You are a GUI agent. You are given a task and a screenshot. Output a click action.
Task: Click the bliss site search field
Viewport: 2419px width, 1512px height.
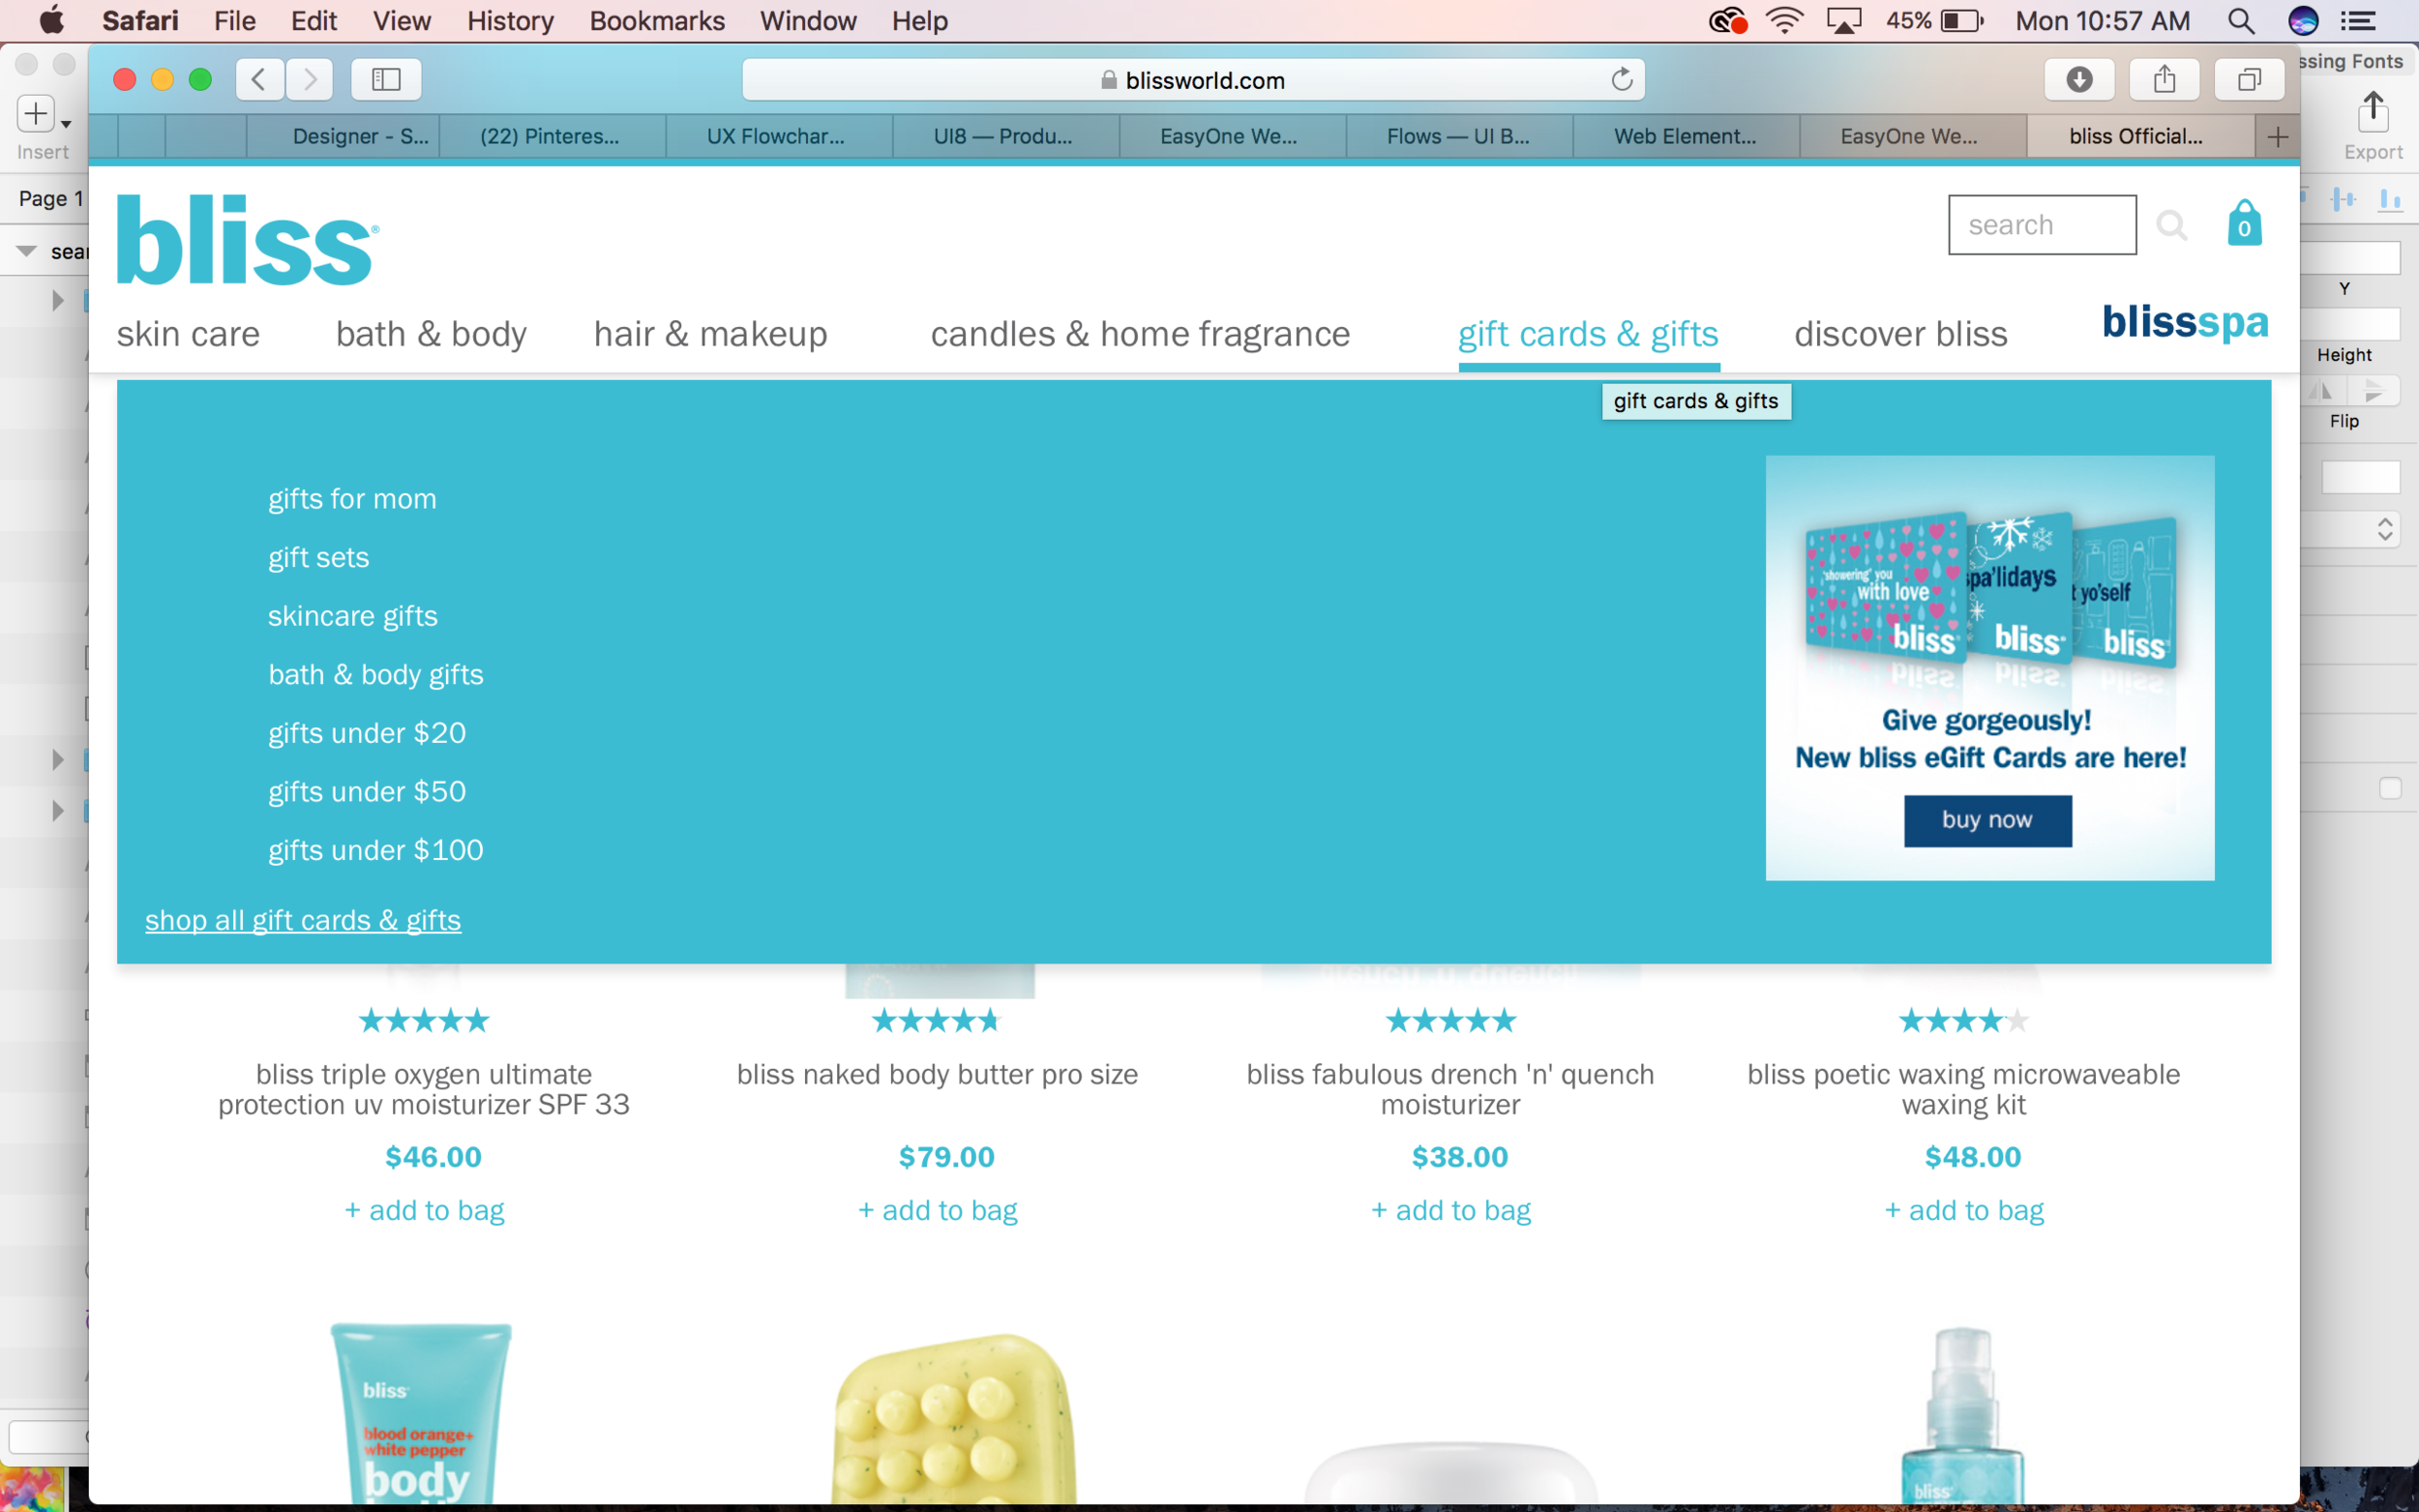(x=2042, y=225)
